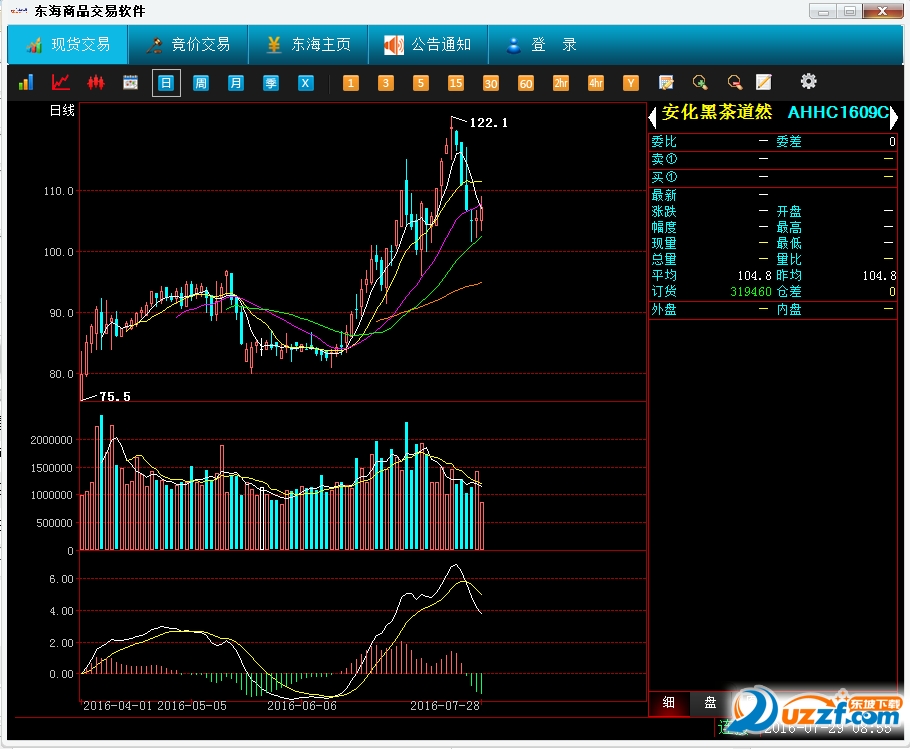Choose the 3-minute chart interval

(385, 83)
